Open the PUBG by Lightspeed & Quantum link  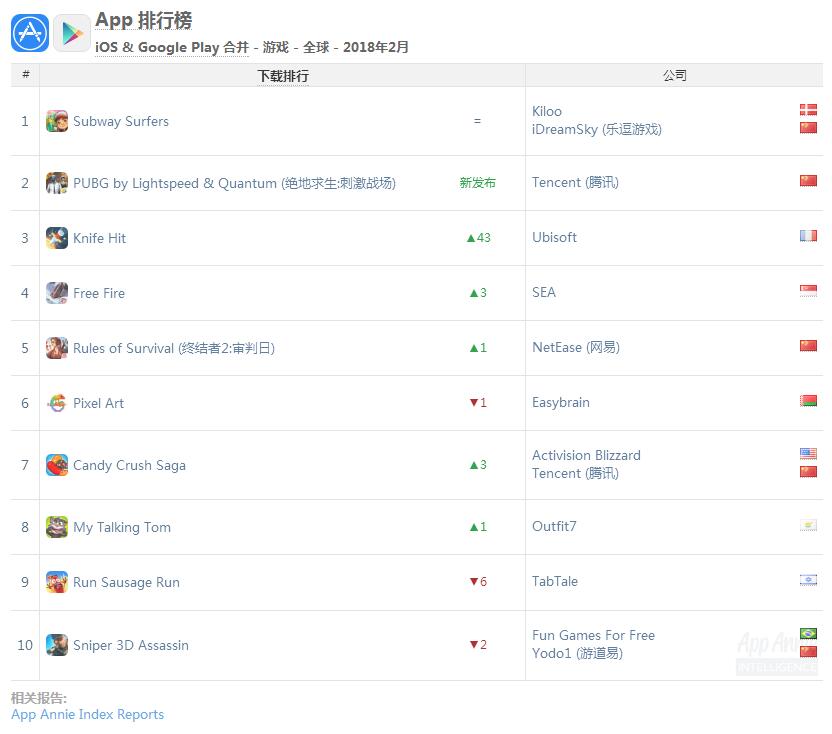tap(235, 184)
